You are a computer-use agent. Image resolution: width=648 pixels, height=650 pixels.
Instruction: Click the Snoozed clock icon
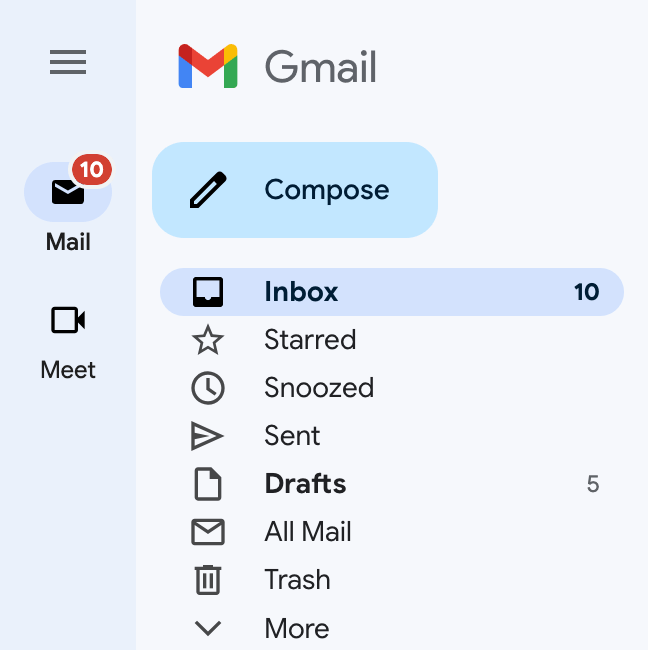208,388
